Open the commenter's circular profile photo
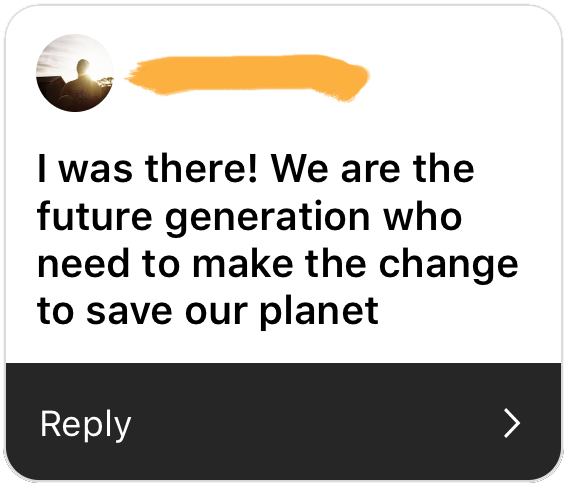 [x=75, y=73]
